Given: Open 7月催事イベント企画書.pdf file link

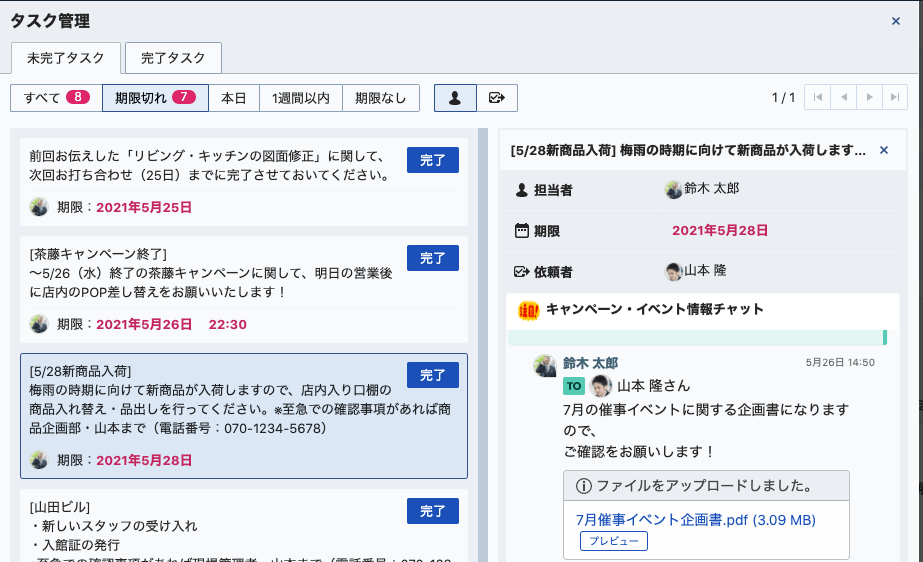Looking at the screenshot, I should pos(695,520).
